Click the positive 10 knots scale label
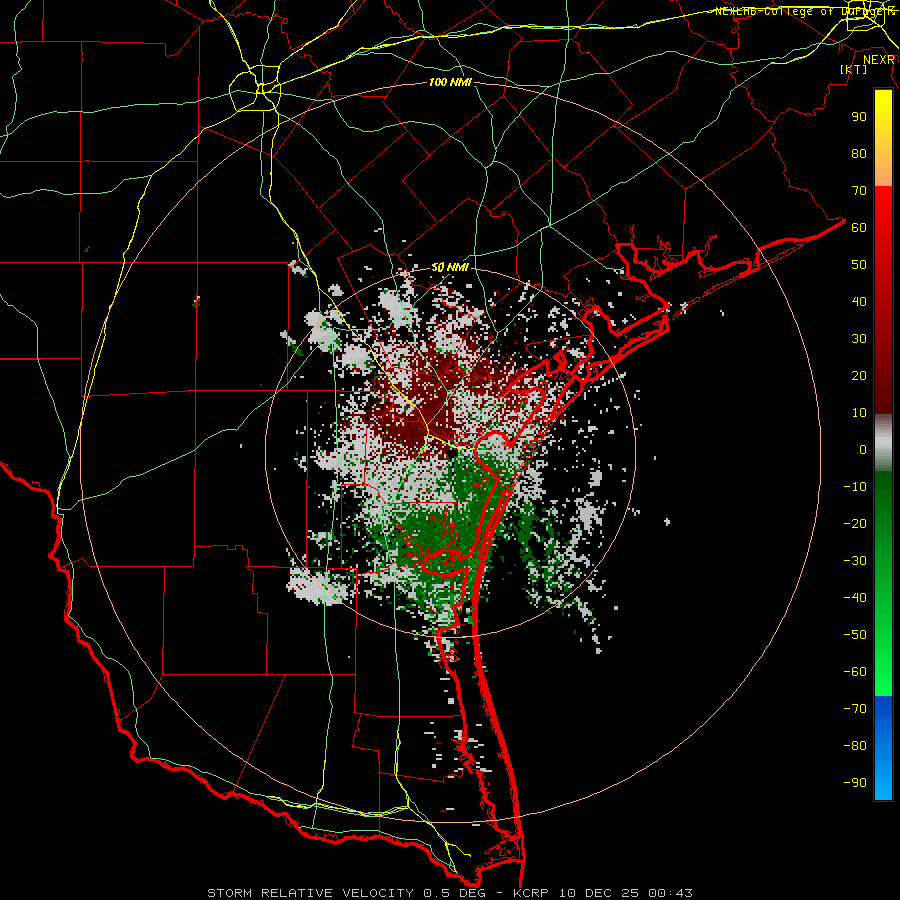This screenshot has height=900, width=900. click(x=859, y=413)
